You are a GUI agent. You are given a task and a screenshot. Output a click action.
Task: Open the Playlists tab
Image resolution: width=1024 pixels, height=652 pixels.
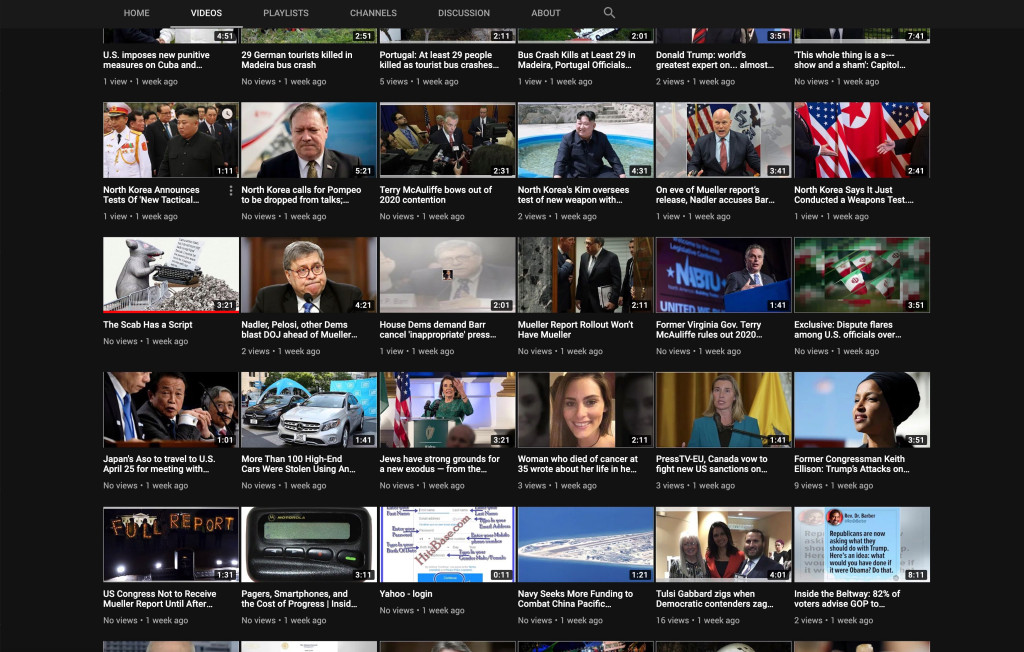coord(286,13)
